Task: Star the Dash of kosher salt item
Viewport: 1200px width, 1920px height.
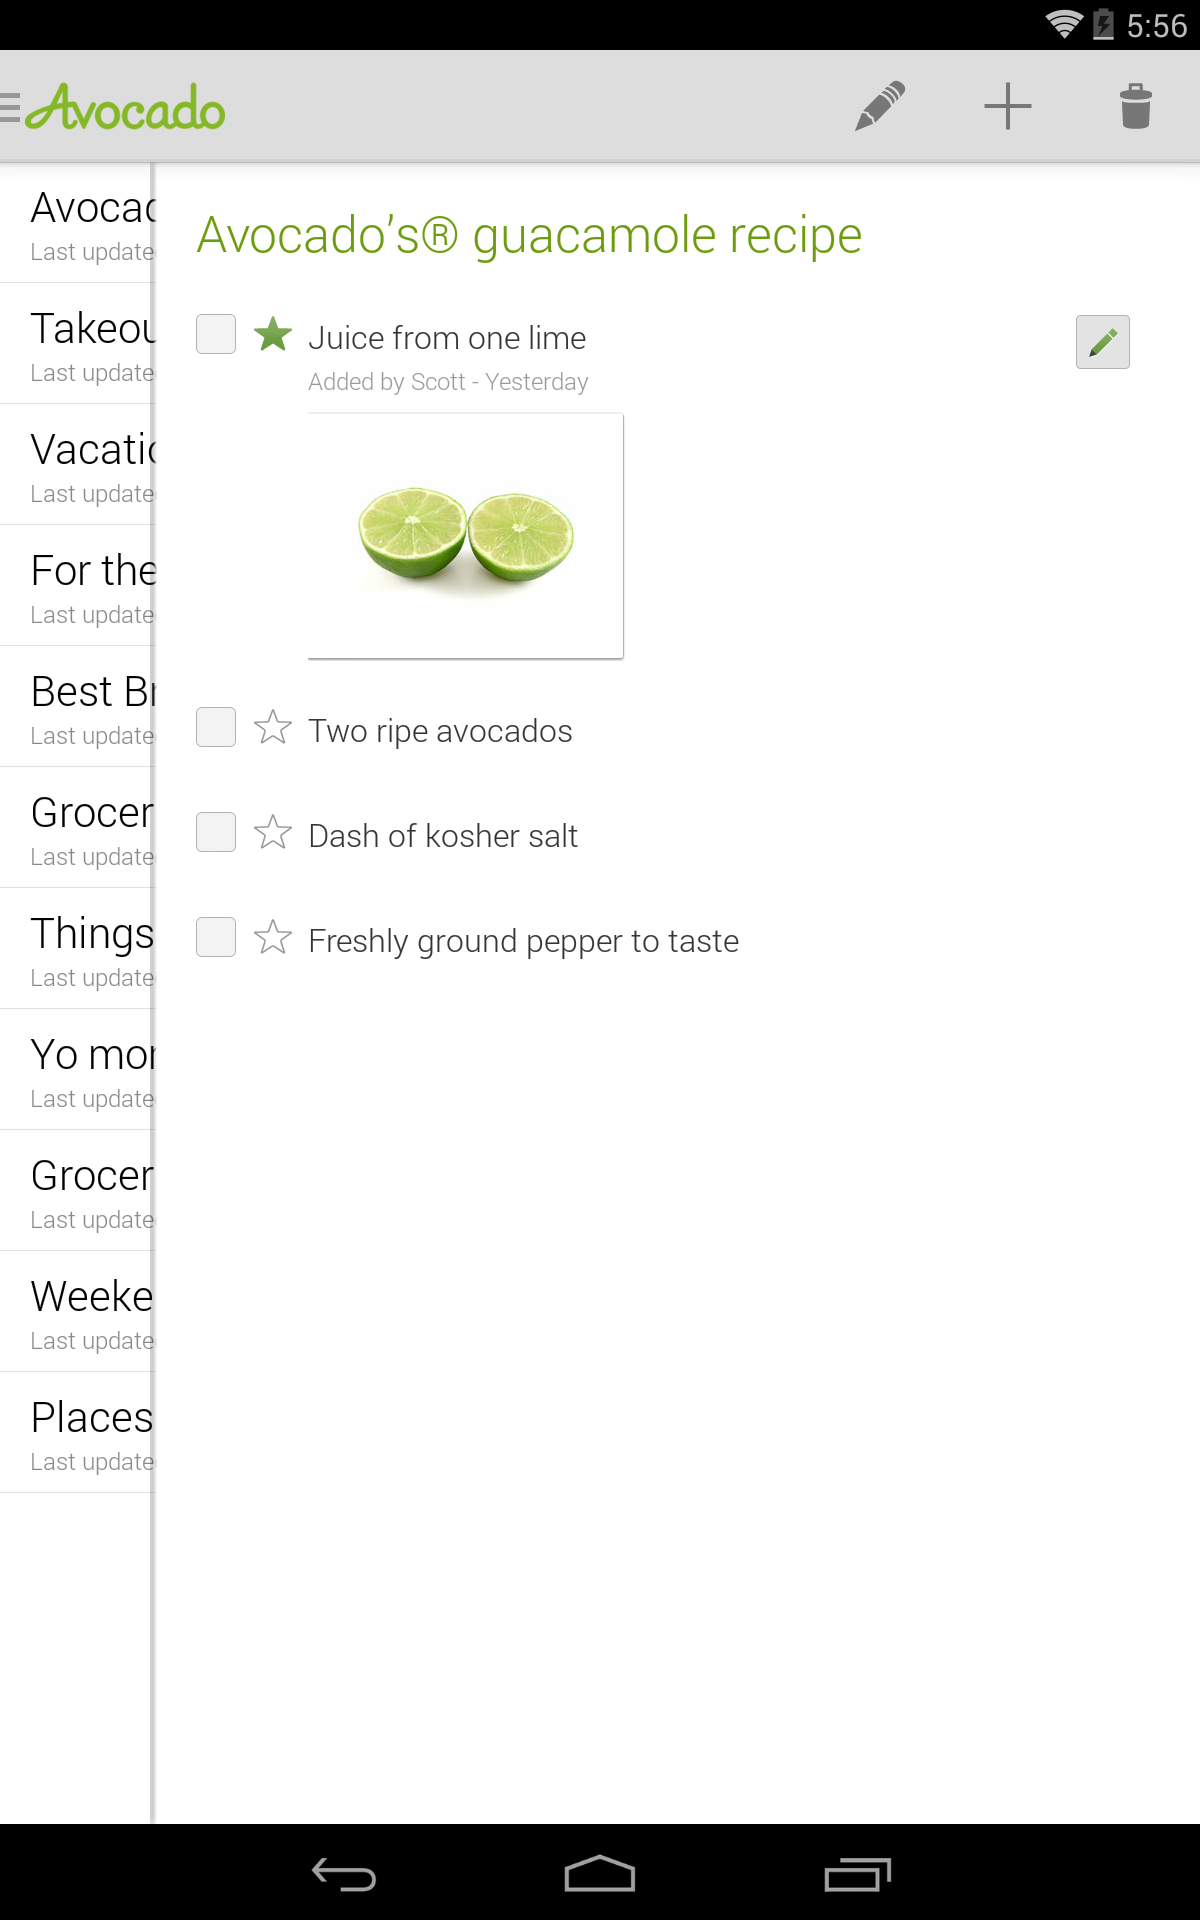Action: [272, 832]
